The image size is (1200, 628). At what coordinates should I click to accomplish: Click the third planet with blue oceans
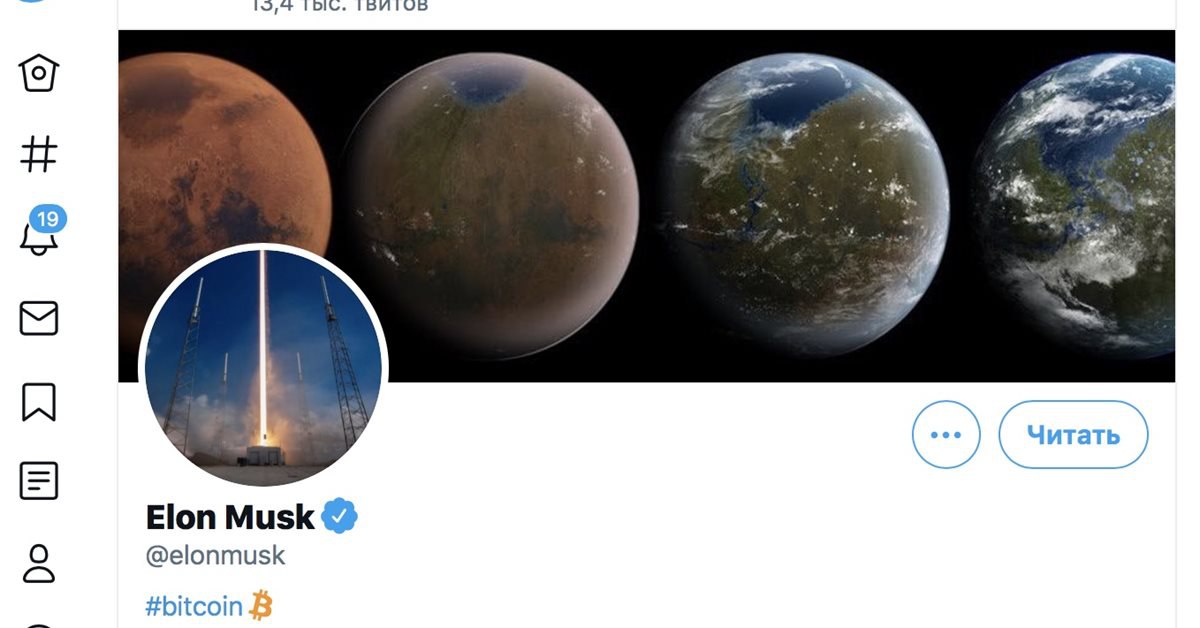pos(806,204)
